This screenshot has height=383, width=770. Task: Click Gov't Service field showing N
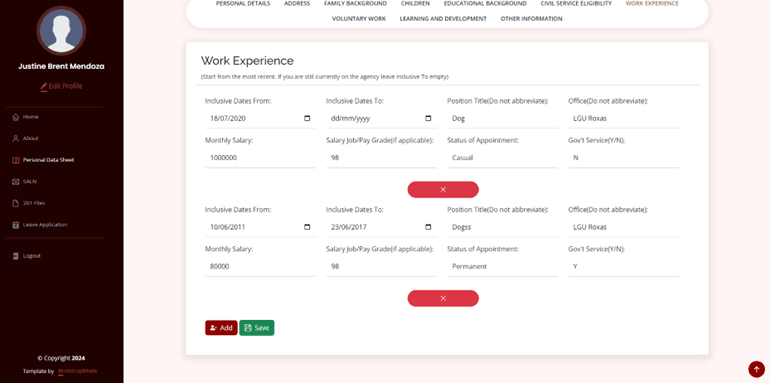point(624,158)
